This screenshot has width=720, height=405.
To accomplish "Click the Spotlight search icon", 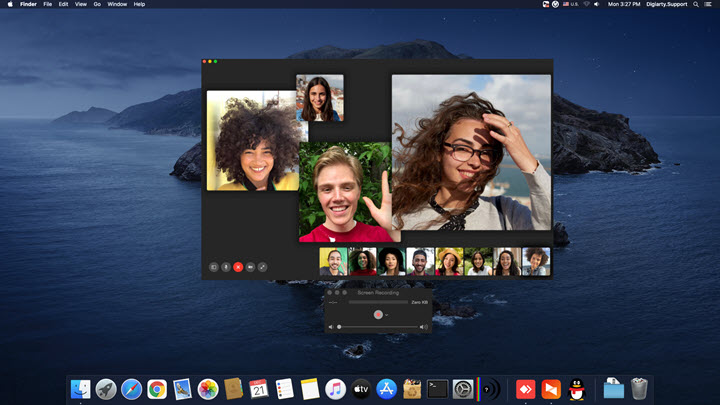I will (x=698, y=4).
